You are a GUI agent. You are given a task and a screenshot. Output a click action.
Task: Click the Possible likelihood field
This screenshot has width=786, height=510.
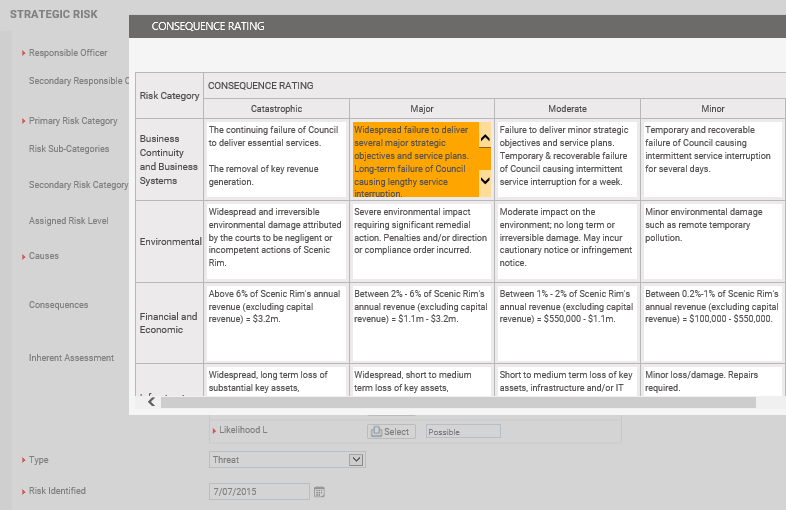[x=463, y=432]
